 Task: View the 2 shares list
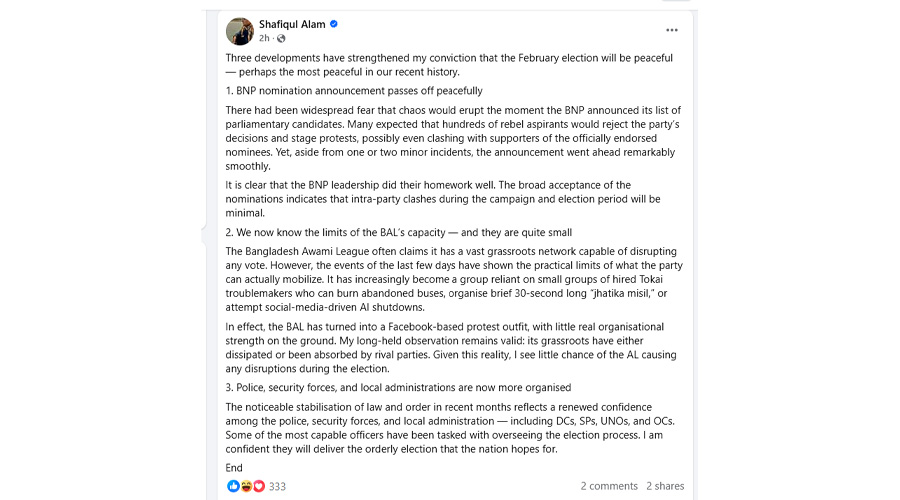pos(665,486)
